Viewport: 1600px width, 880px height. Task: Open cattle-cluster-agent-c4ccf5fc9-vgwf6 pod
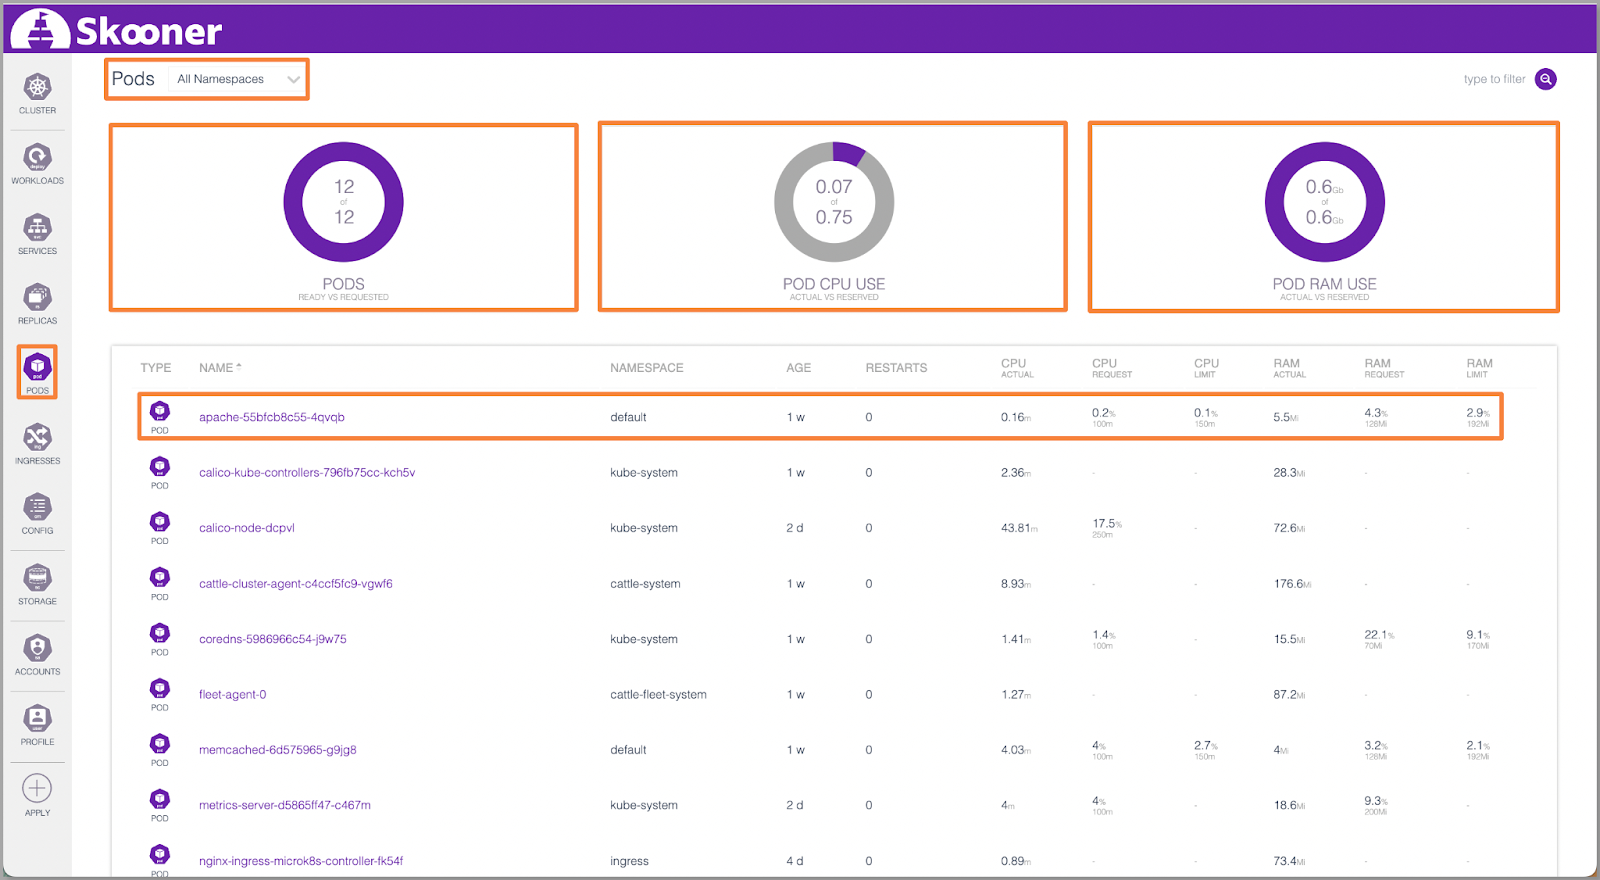[x=296, y=584]
